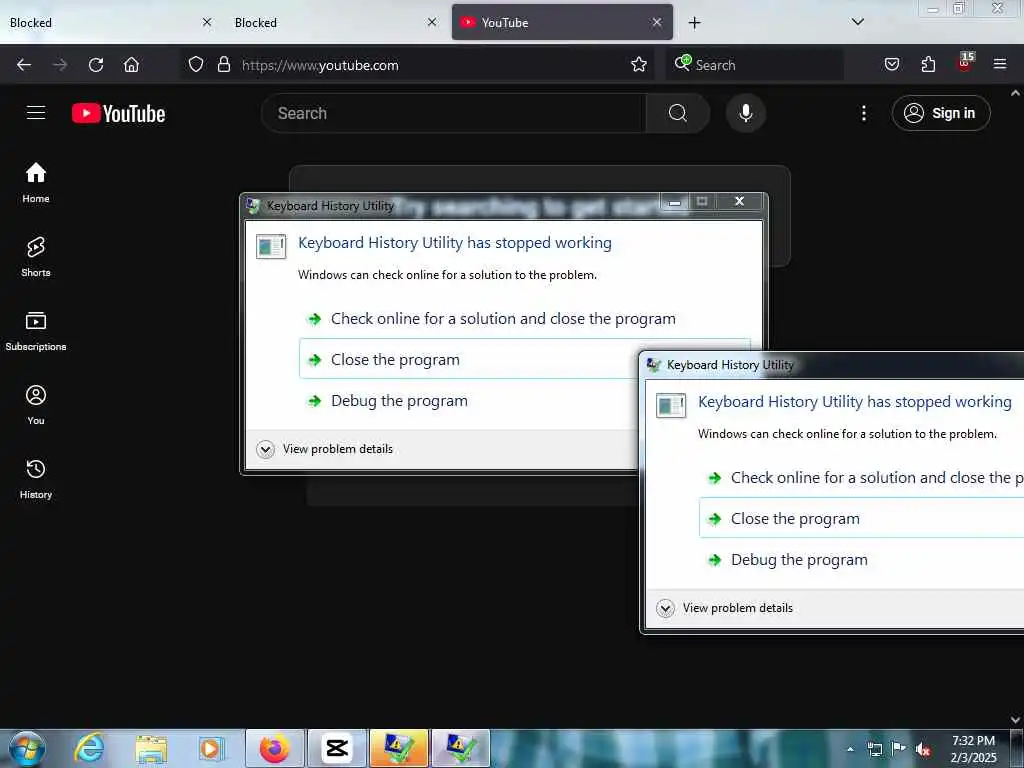
Task: Open Windows Explorer folder on the taskbar
Action: 151,748
